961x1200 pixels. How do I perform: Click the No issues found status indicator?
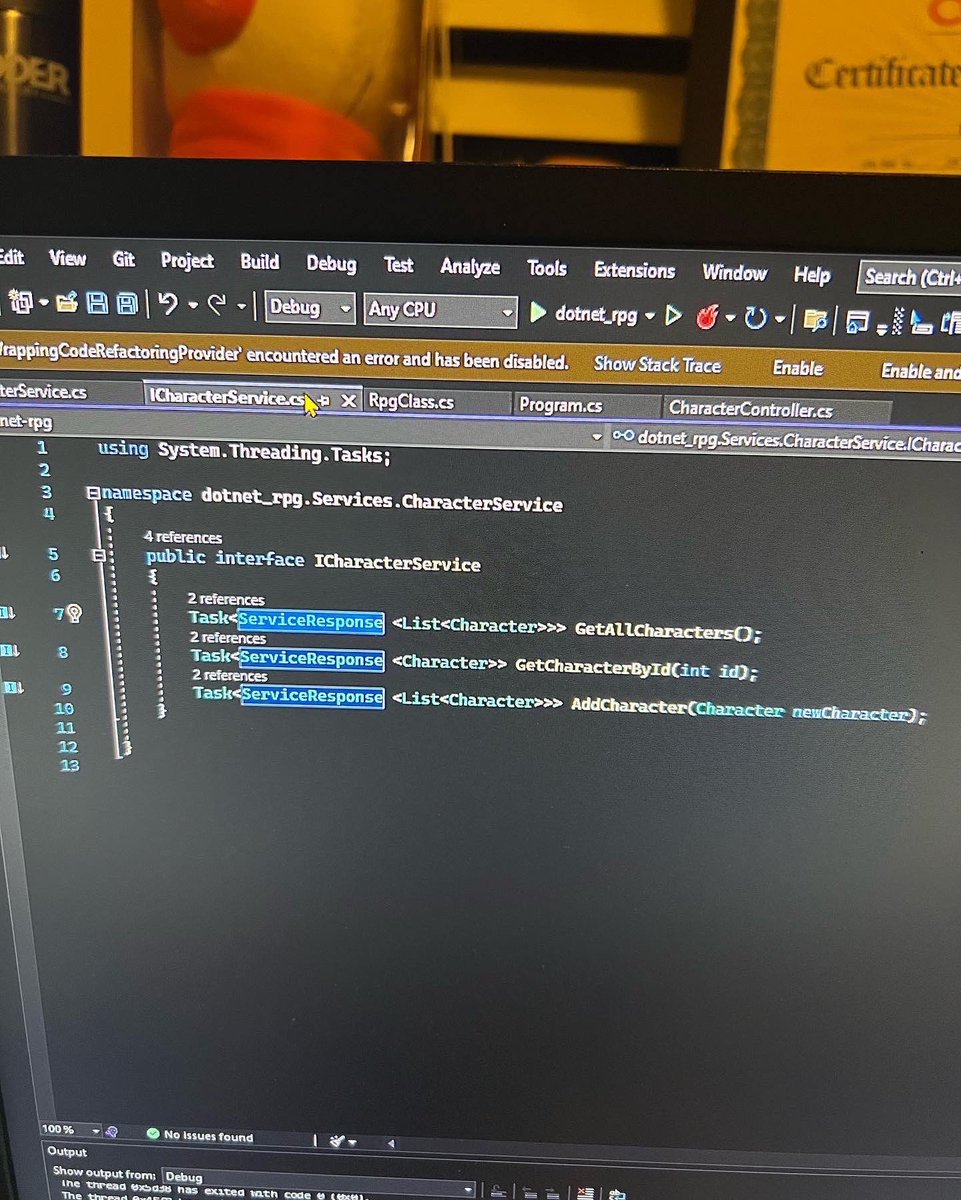(x=200, y=1135)
